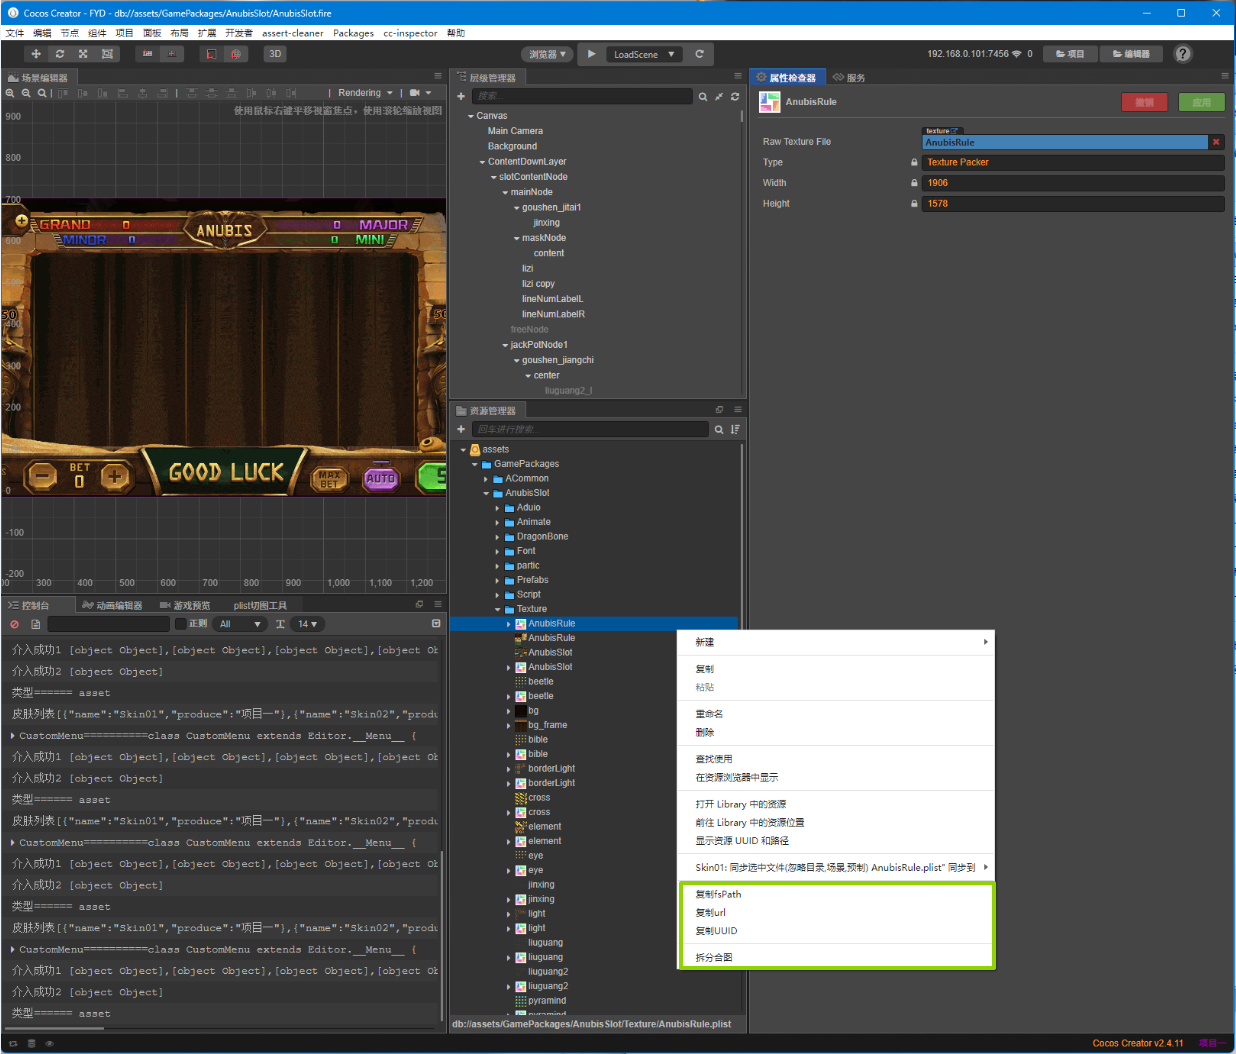Click the sort assets icon in asset manager
Screen dimensions: 1236x1054
tap(735, 429)
